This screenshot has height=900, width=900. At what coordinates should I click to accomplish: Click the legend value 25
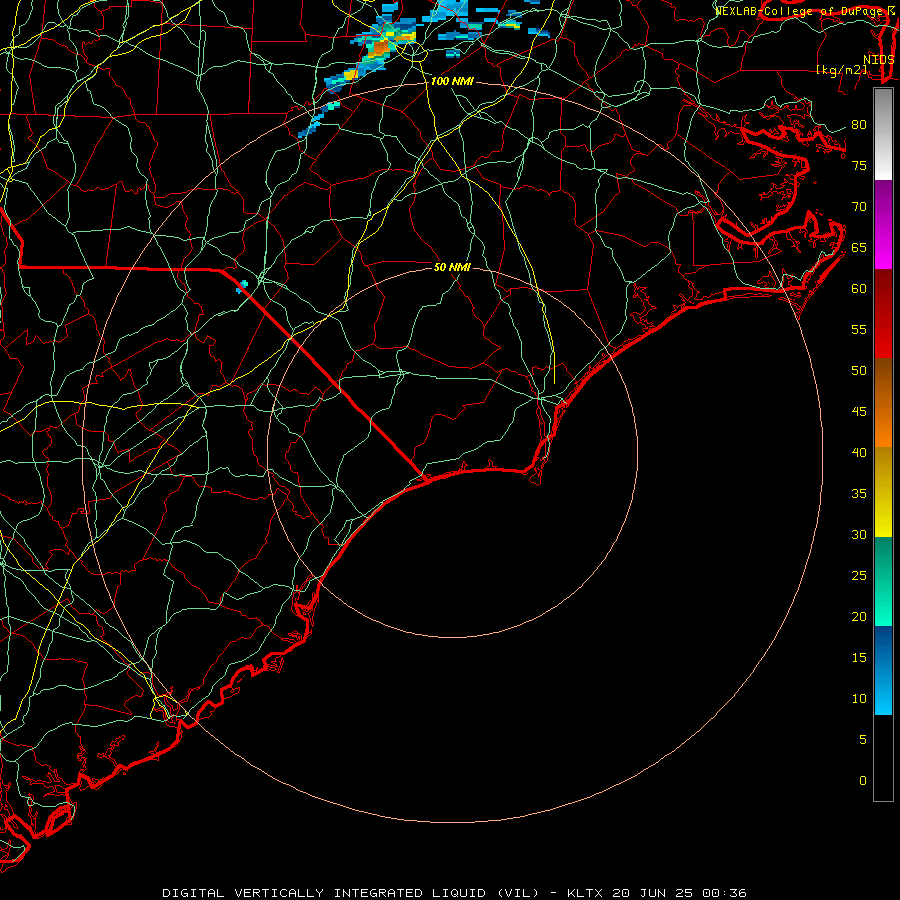click(x=859, y=575)
